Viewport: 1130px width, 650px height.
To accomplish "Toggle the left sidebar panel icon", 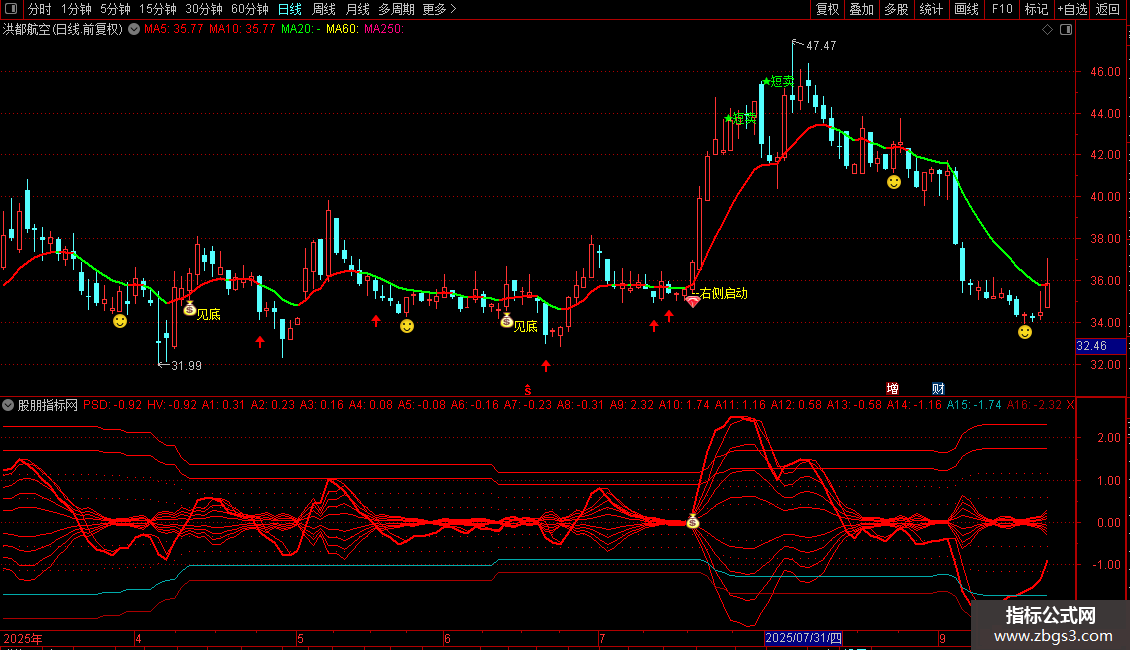I will point(11,9).
